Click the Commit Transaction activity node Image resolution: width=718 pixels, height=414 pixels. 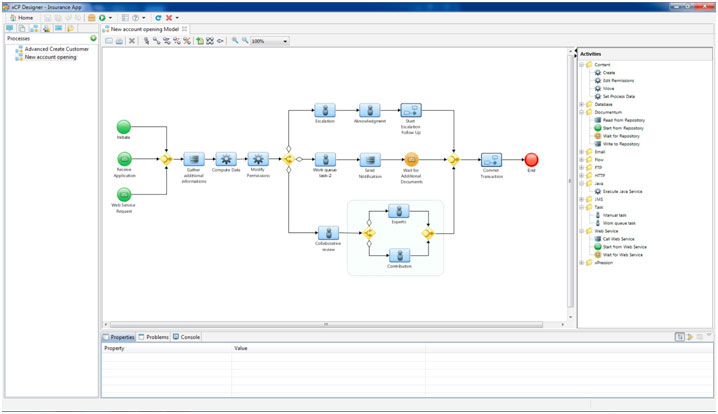490,159
